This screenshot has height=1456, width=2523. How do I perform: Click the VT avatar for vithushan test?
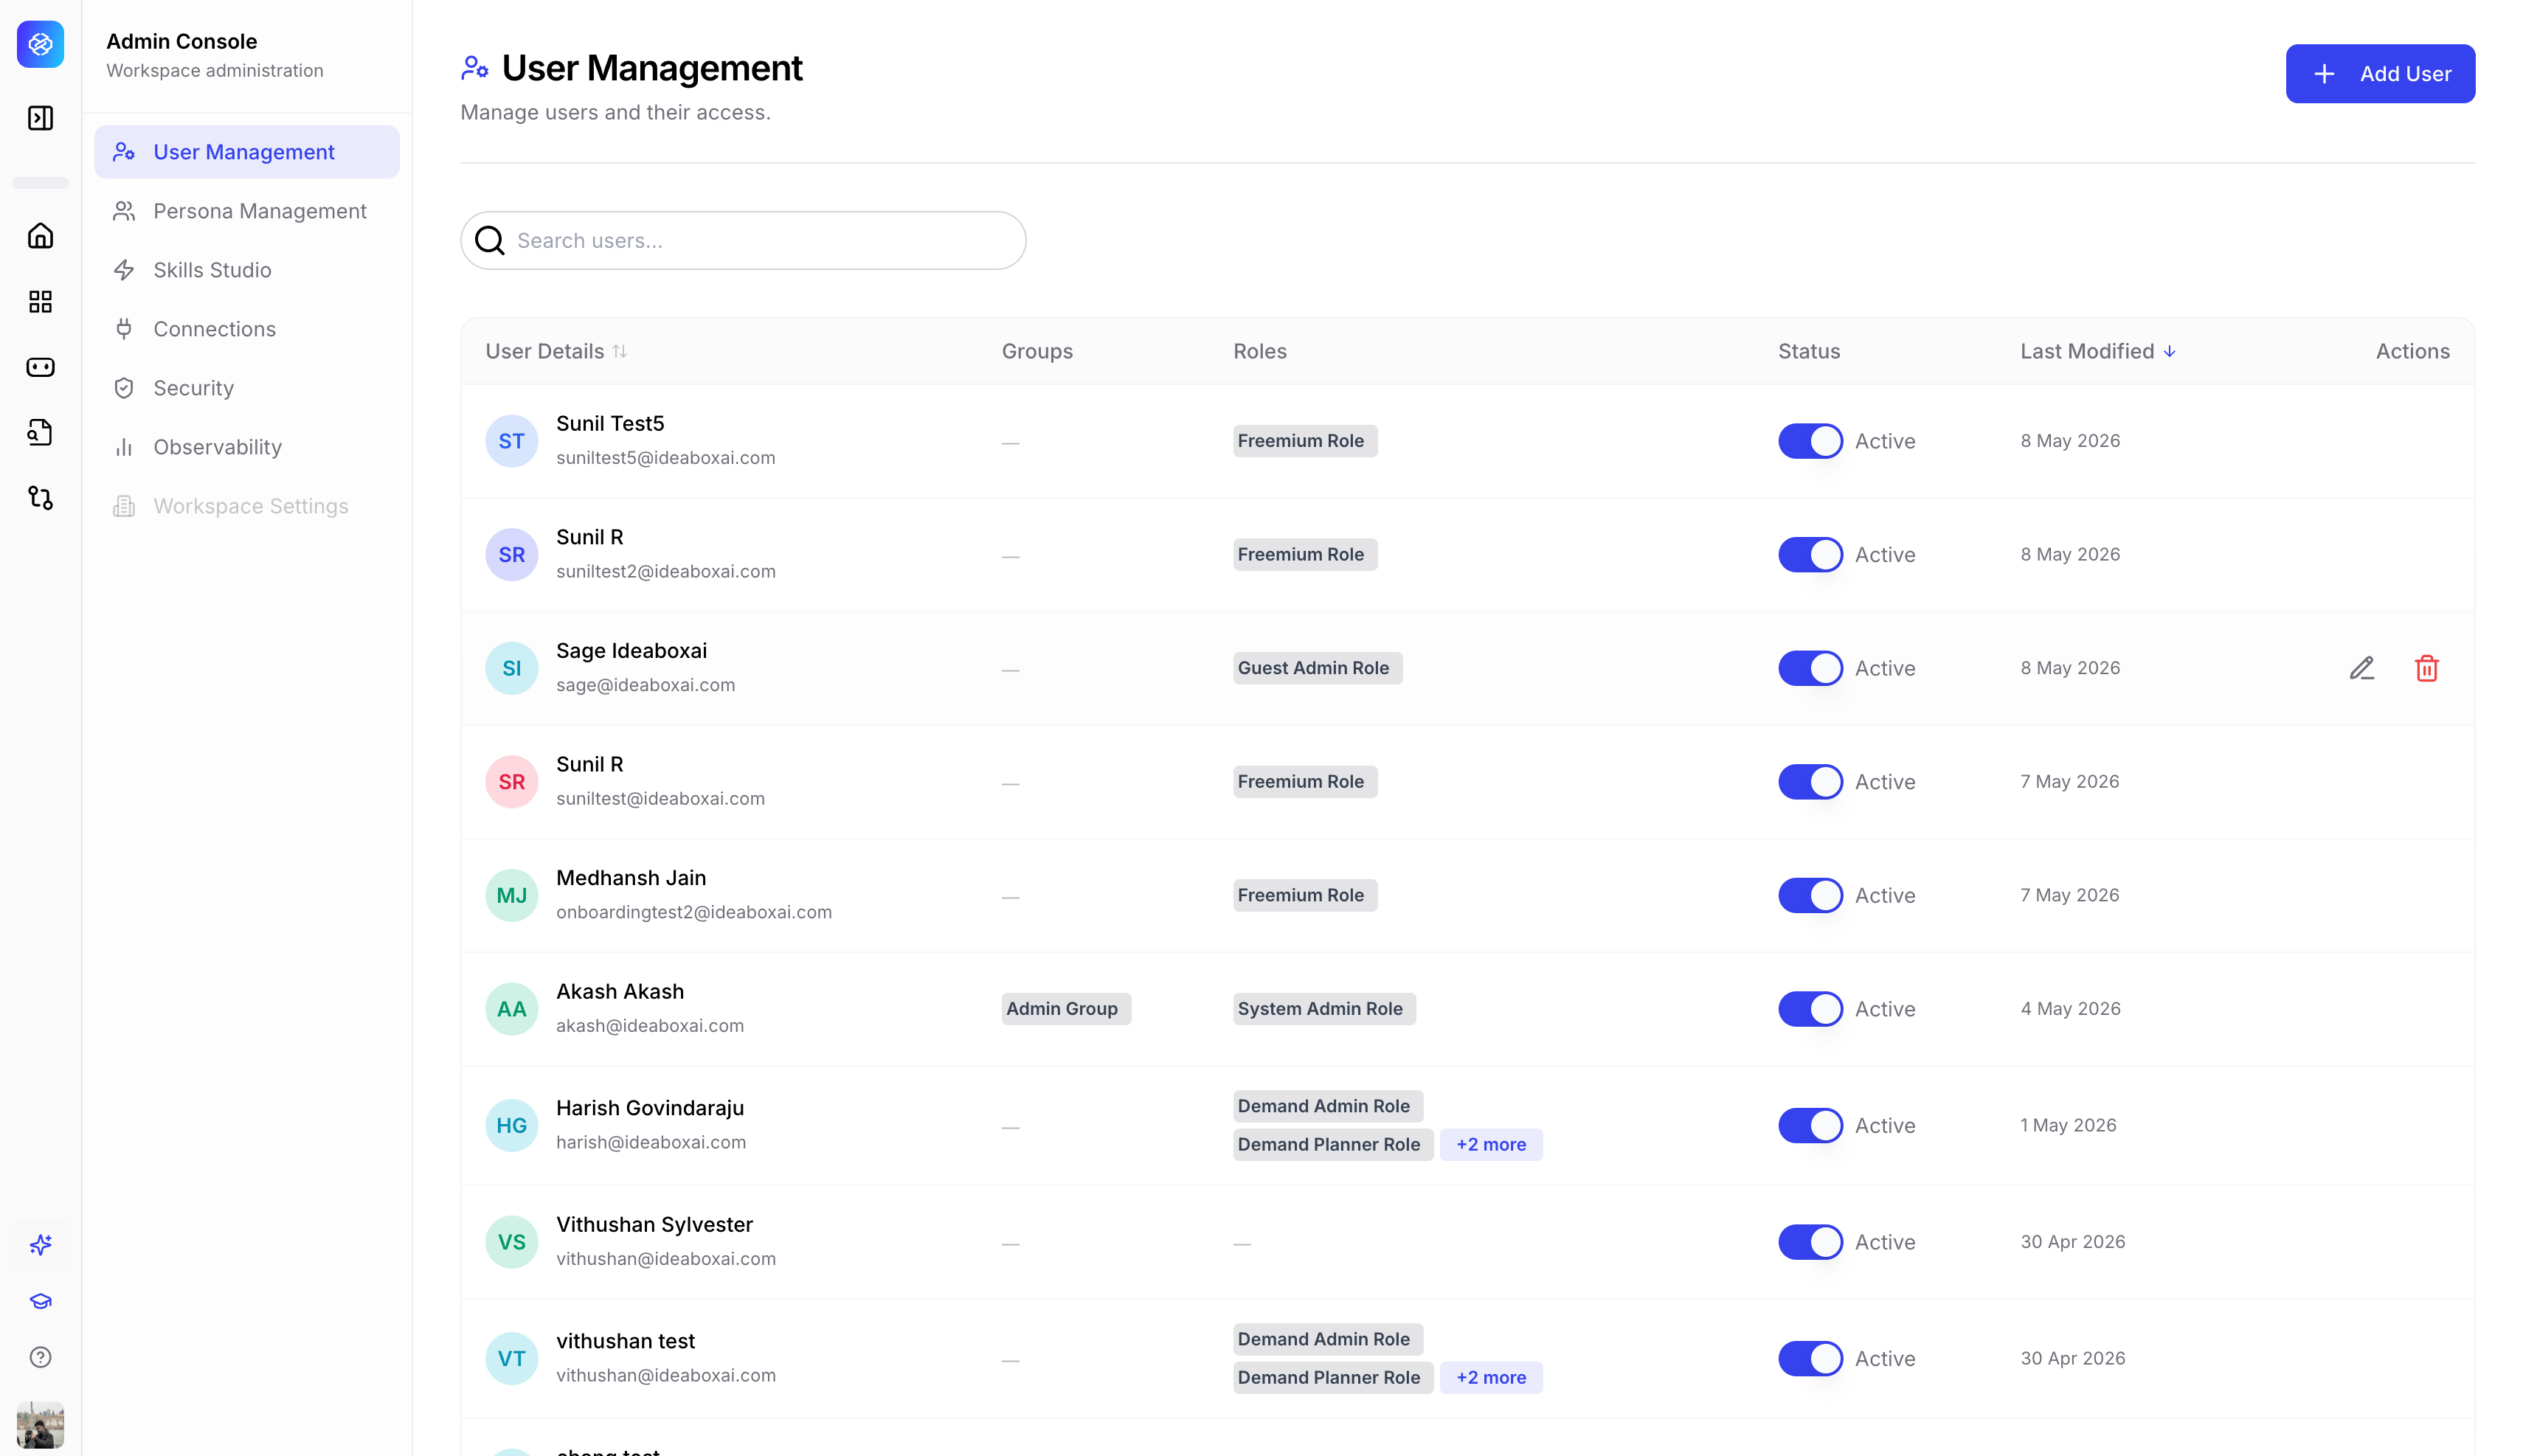[511, 1358]
